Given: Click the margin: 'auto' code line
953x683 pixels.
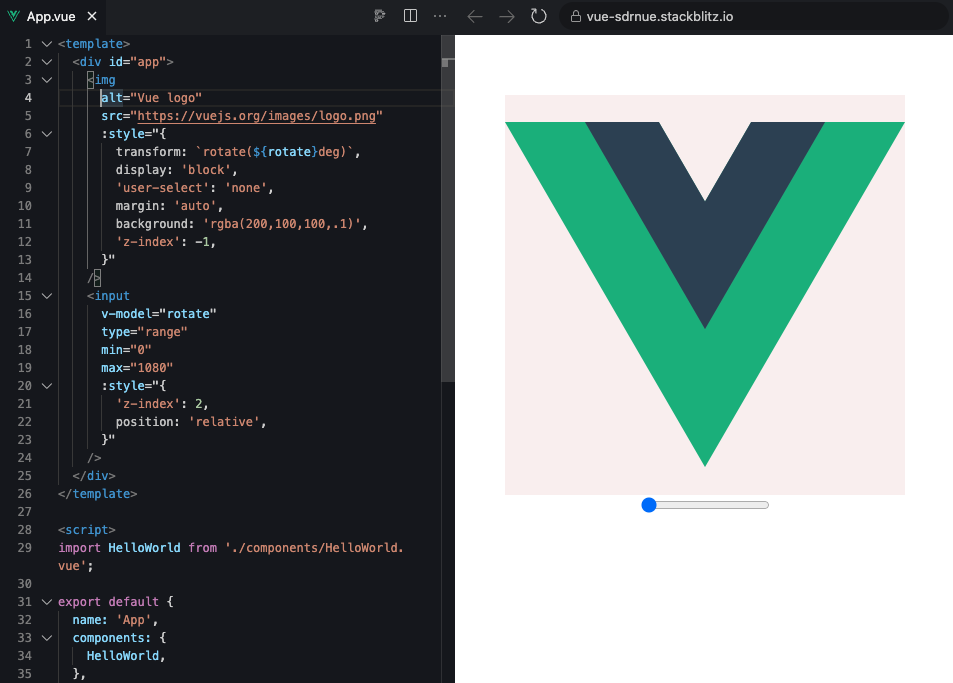Looking at the screenshot, I should coord(169,206).
